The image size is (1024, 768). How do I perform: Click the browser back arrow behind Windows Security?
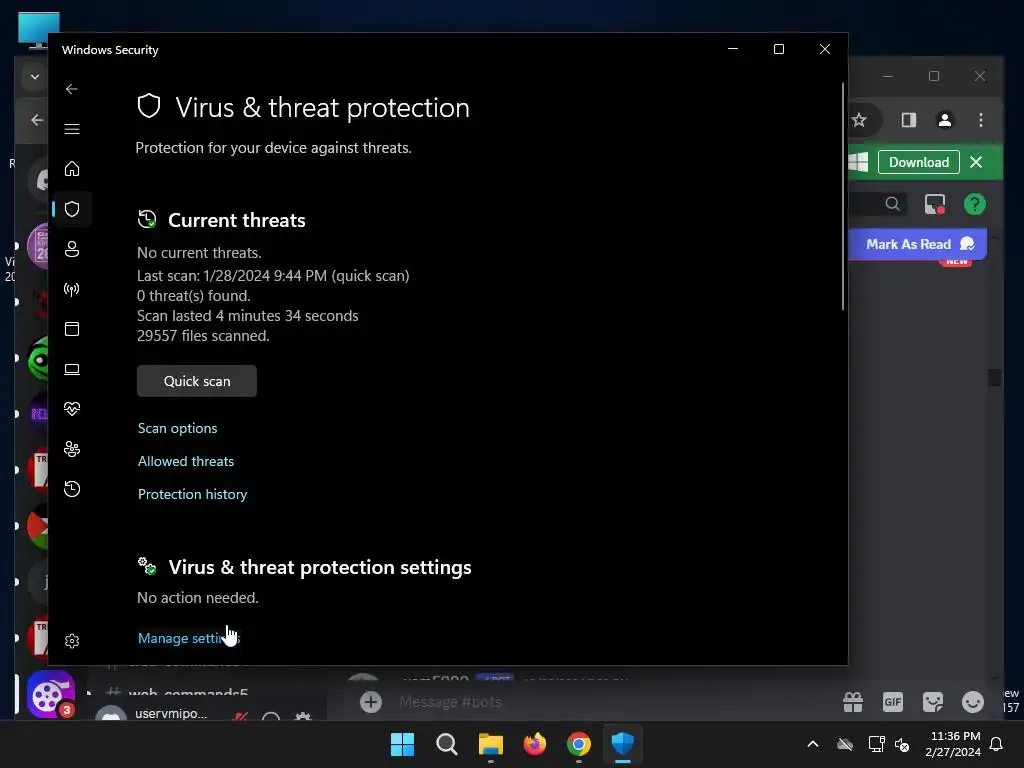[37, 120]
